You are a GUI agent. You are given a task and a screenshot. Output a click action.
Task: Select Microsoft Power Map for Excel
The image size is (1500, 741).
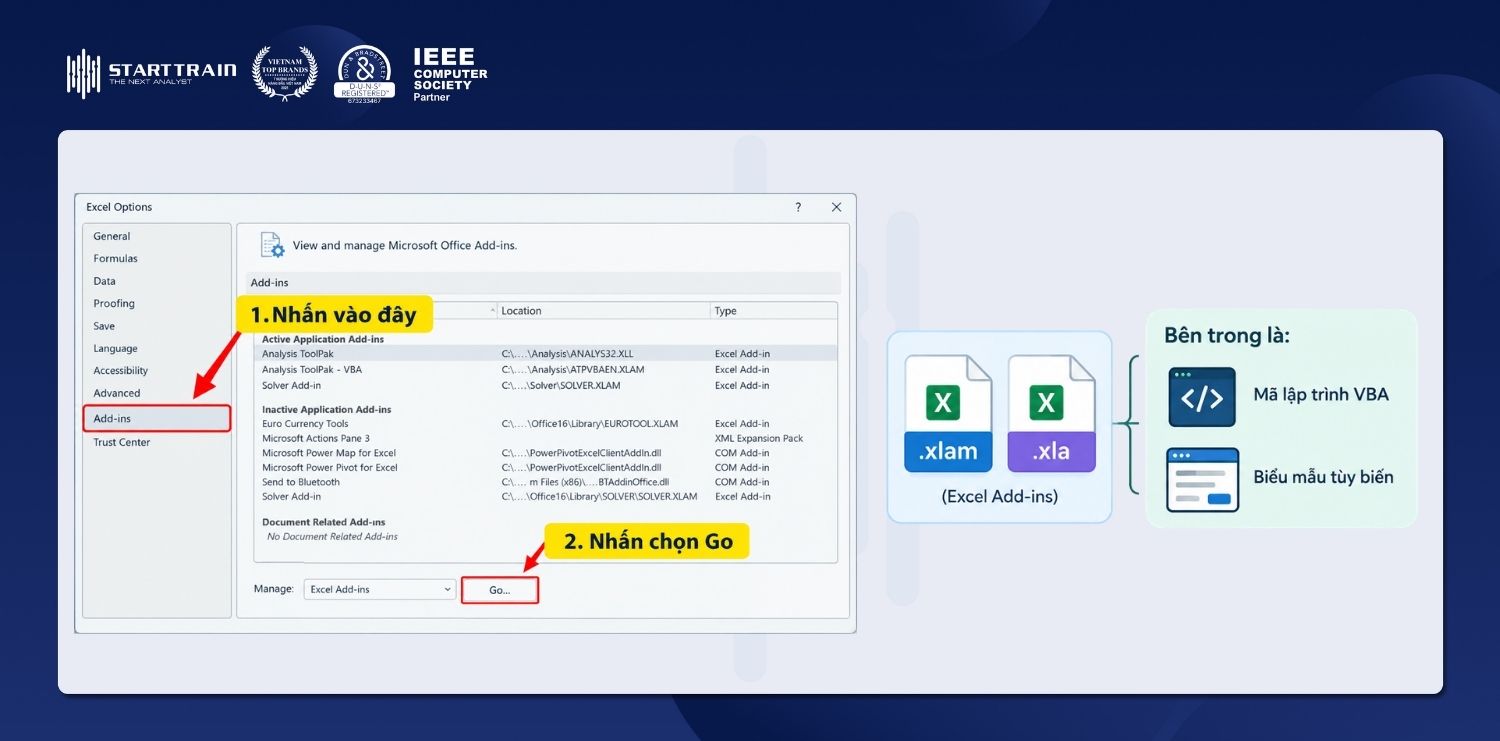[547, 453]
